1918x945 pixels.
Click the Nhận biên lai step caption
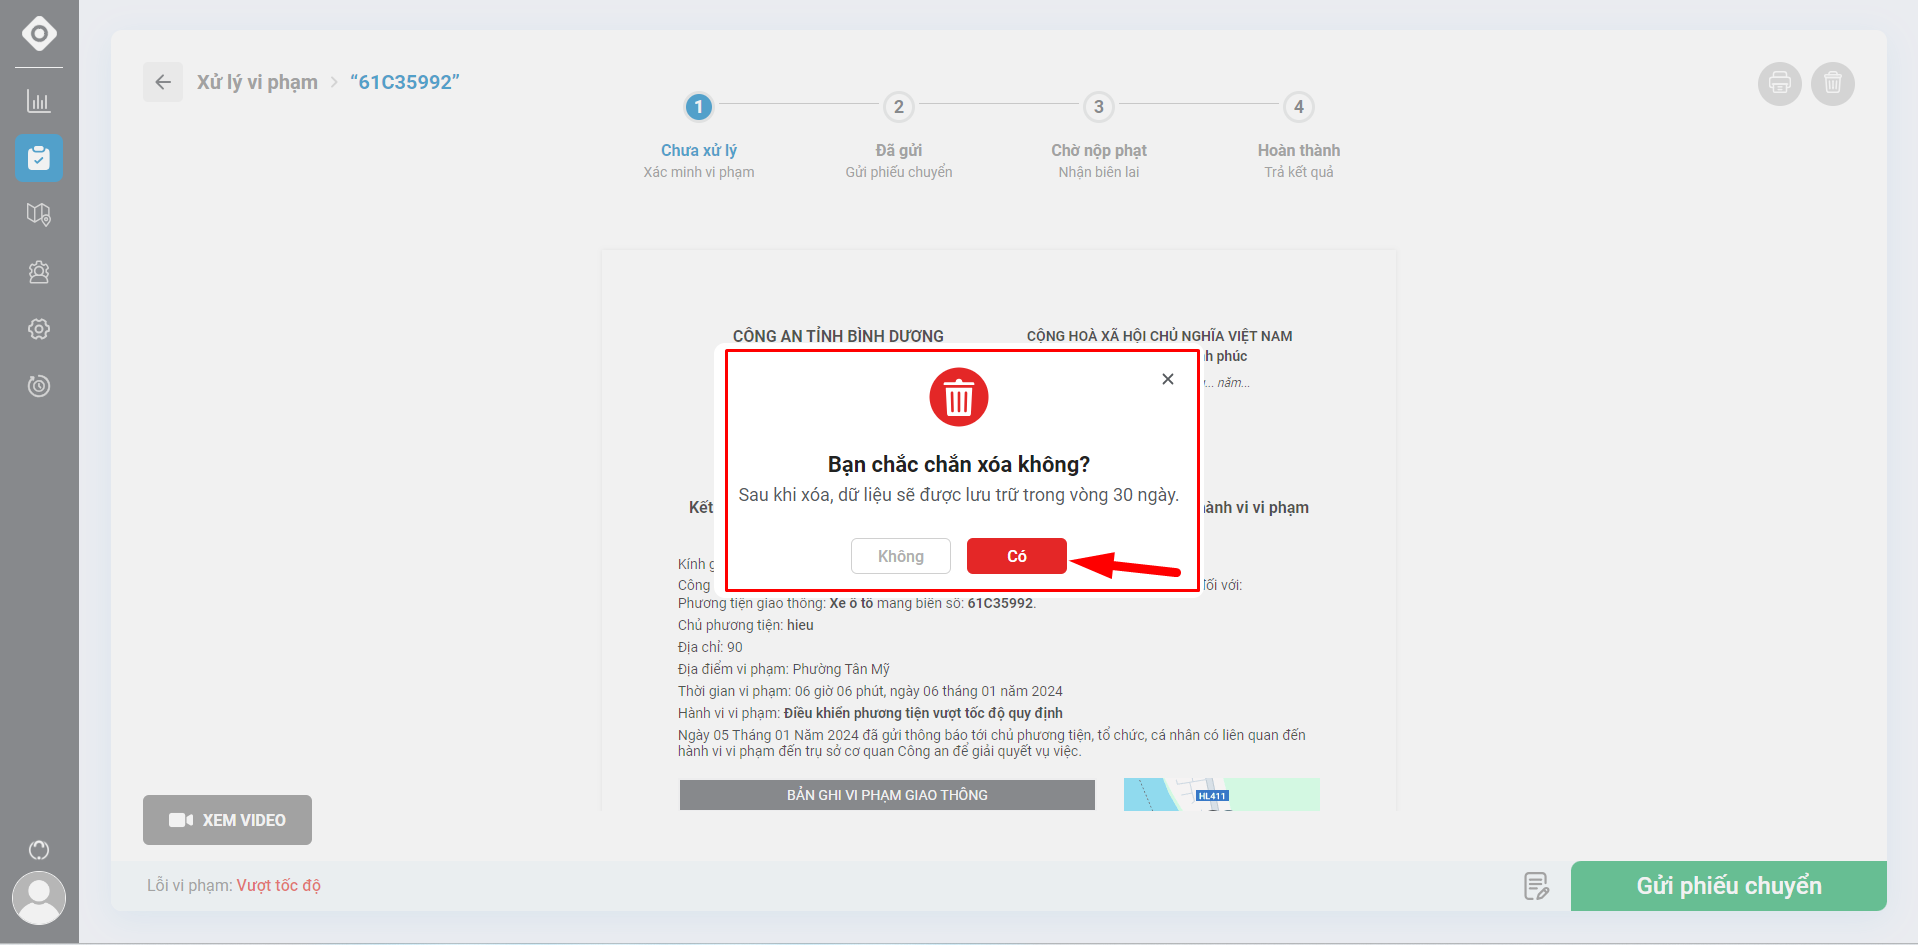point(1099,172)
